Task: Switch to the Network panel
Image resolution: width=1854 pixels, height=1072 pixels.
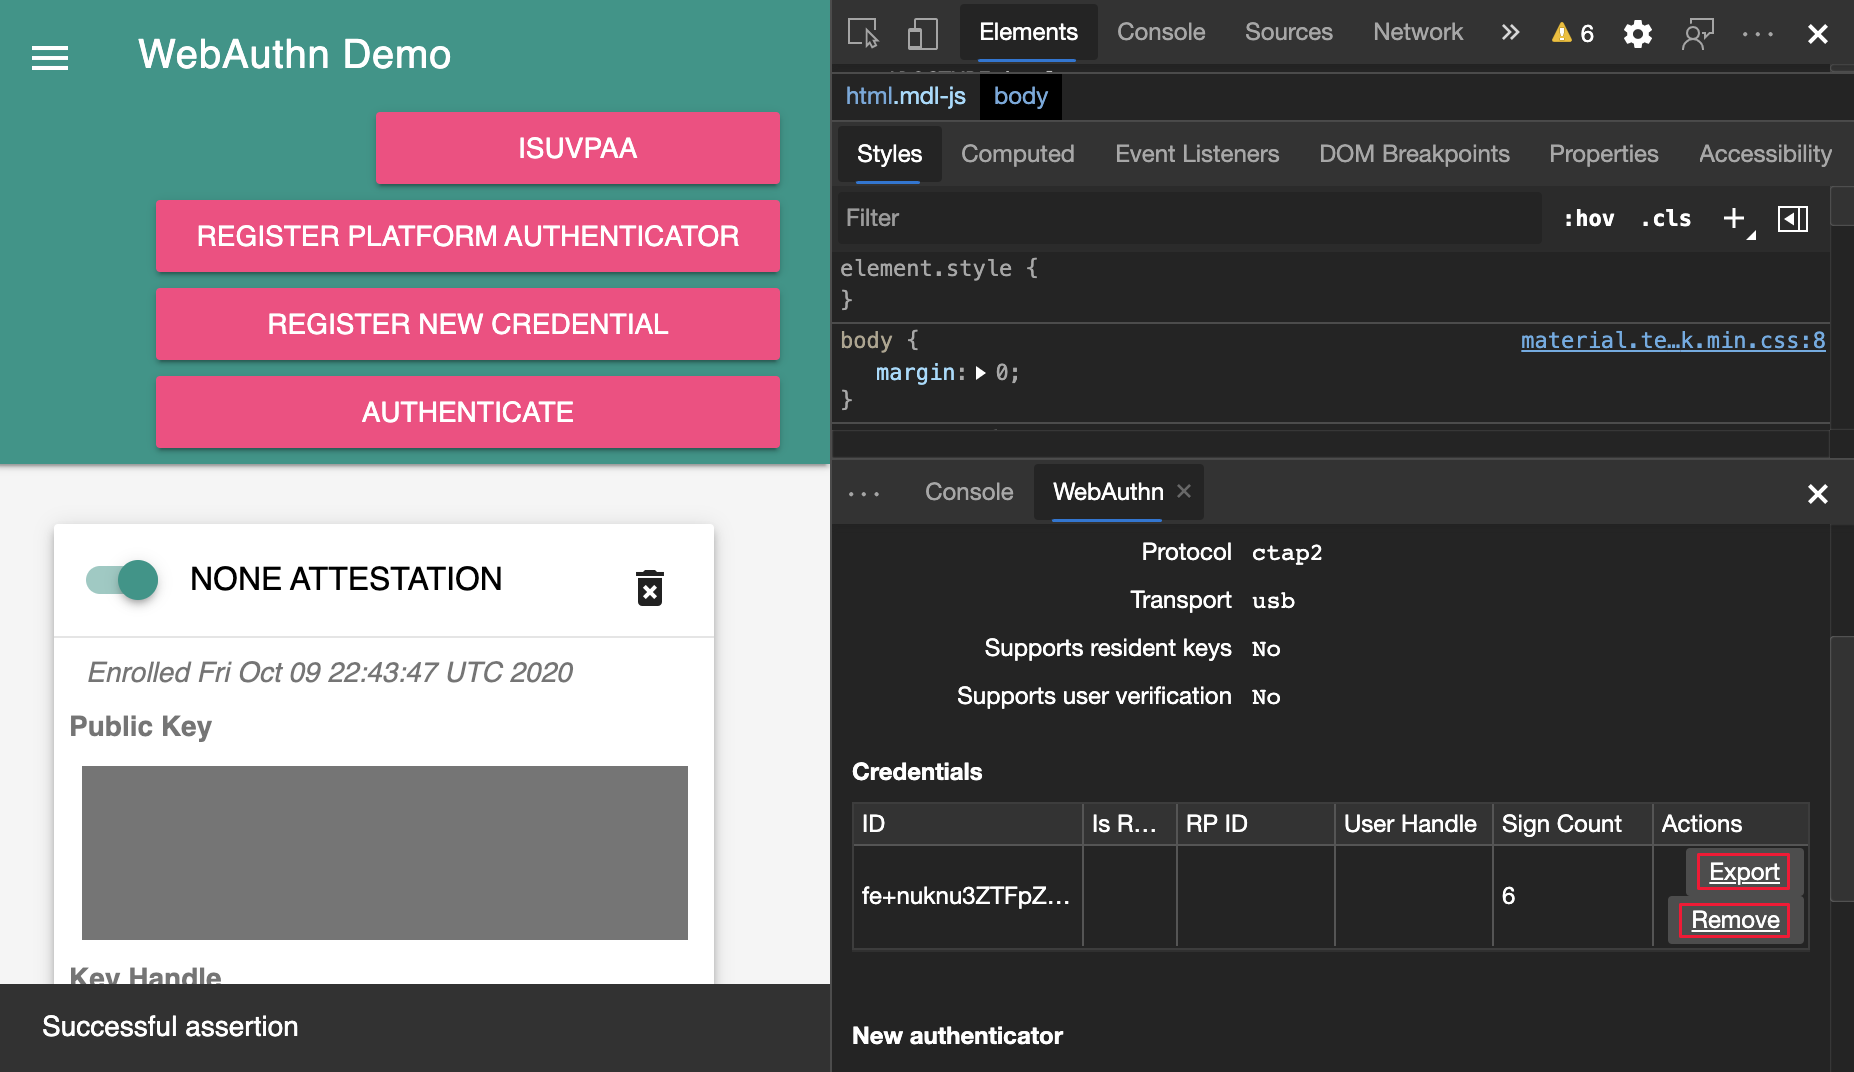Action: (x=1417, y=32)
